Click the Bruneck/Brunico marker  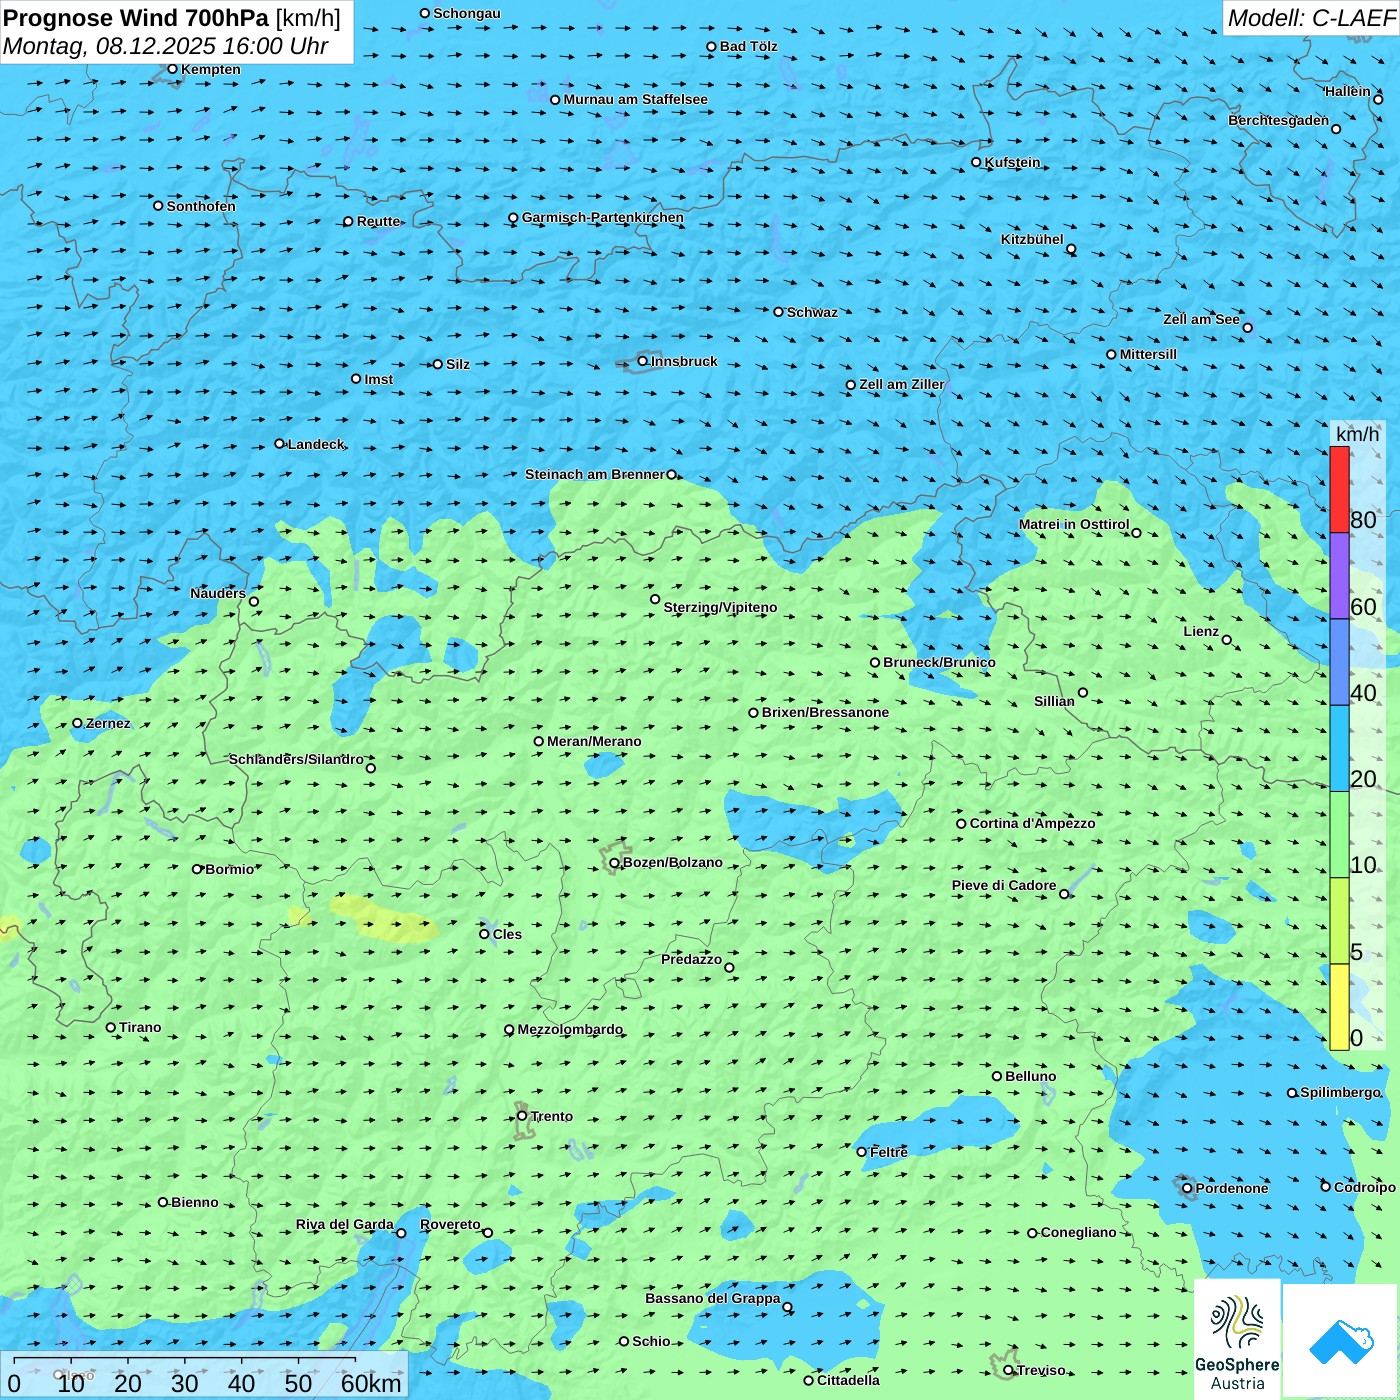click(x=875, y=662)
